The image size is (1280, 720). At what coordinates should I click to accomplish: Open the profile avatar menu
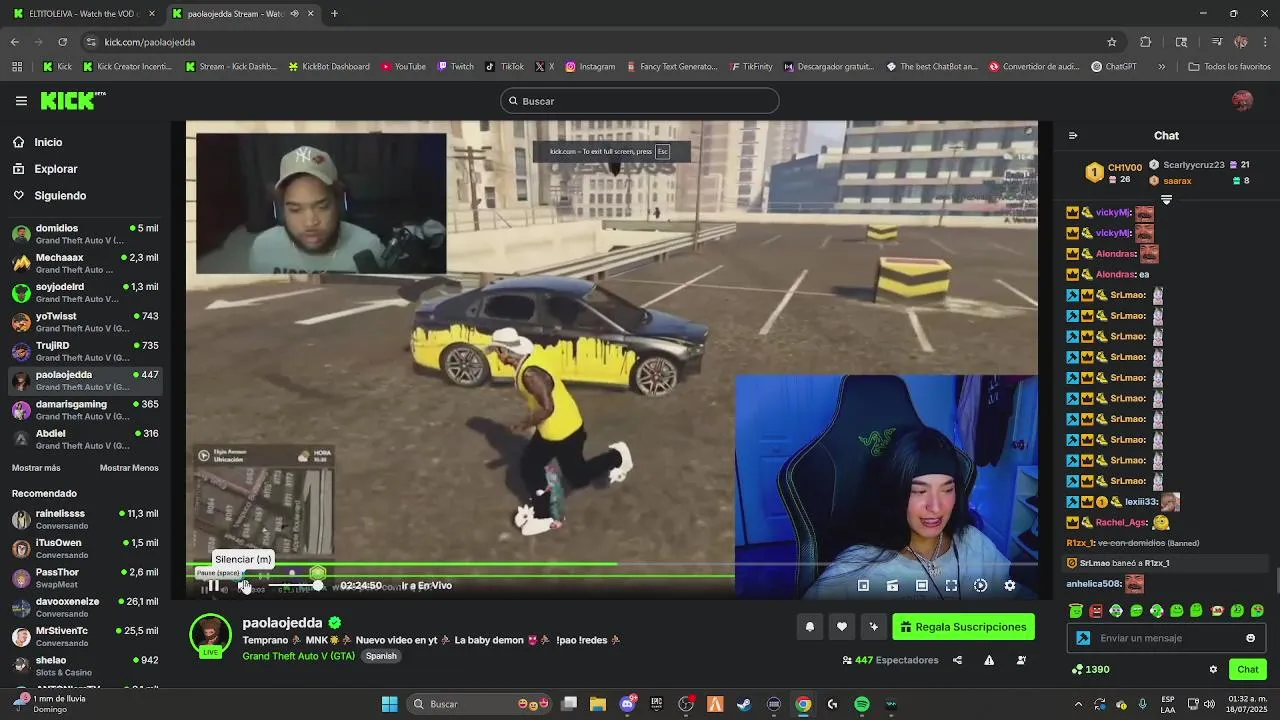1242,101
